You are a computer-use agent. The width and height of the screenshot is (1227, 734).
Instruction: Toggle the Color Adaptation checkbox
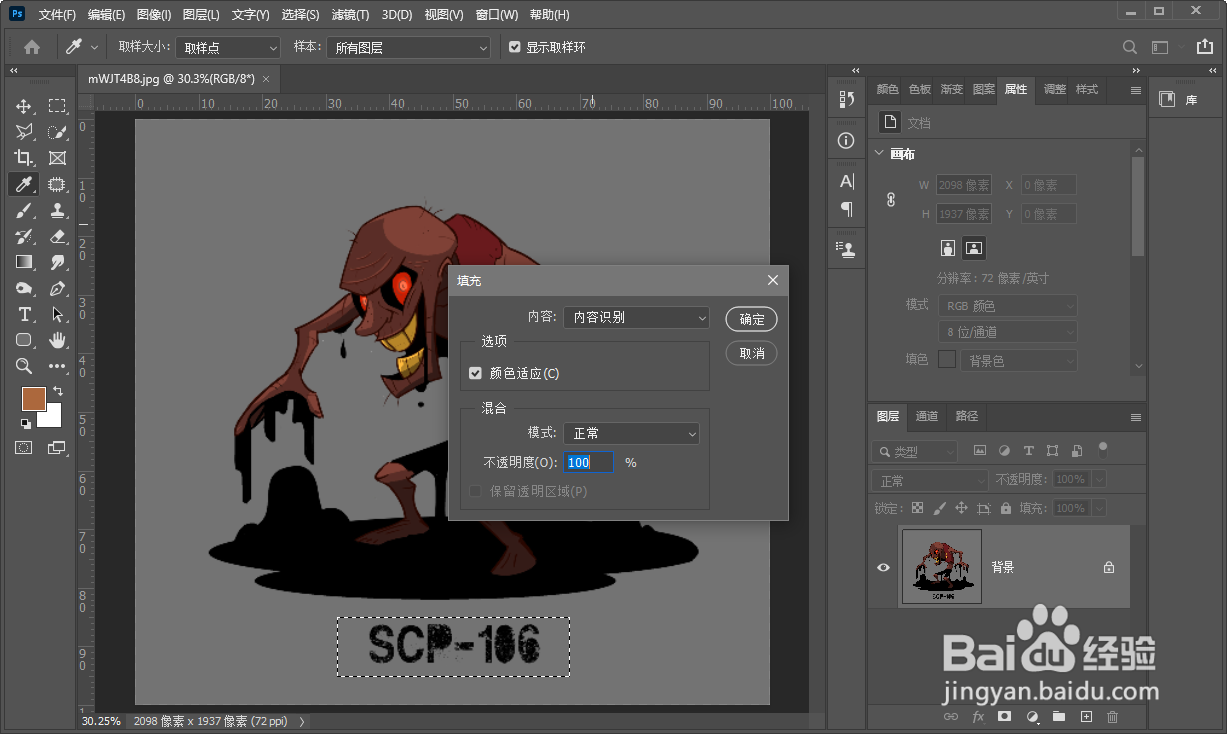(475, 373)
